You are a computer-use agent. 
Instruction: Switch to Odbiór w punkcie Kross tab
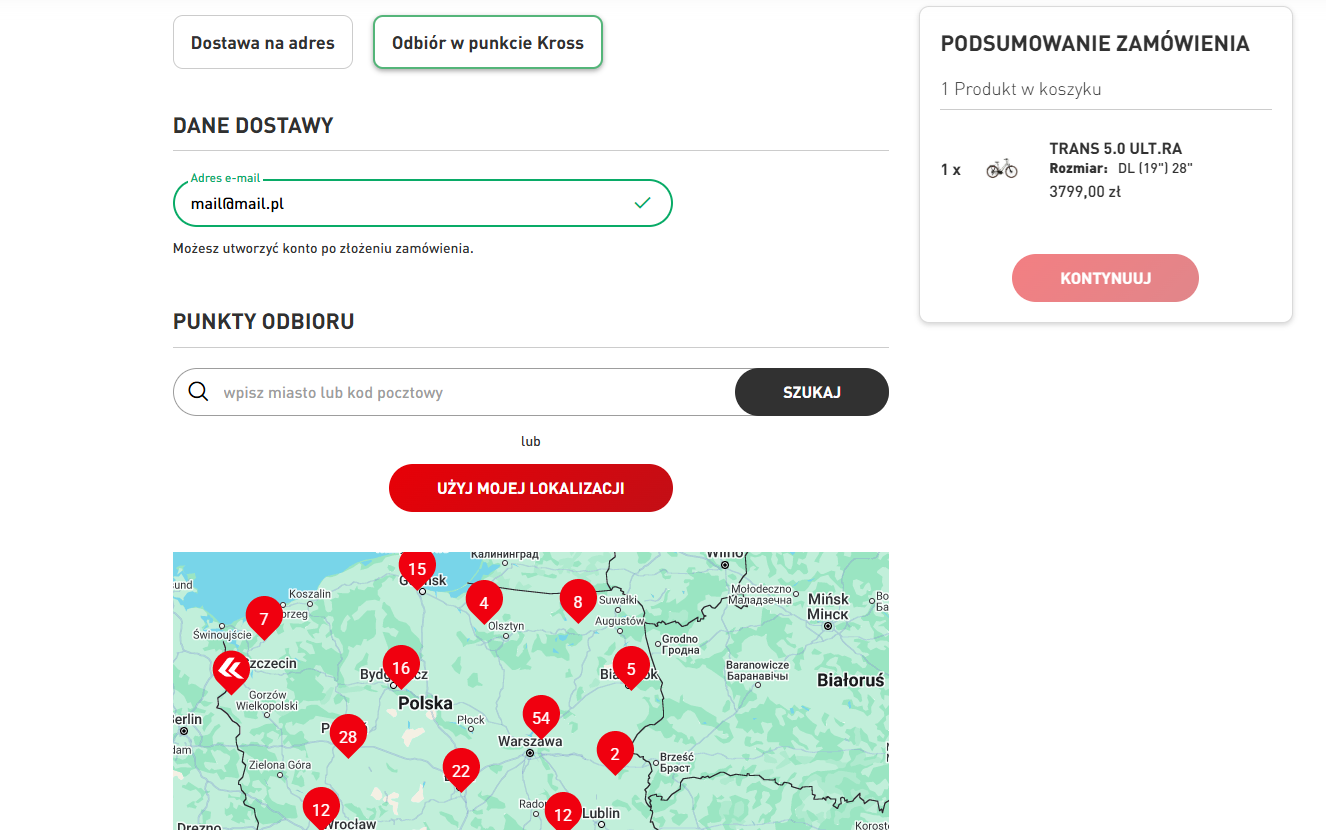(488, 43)
